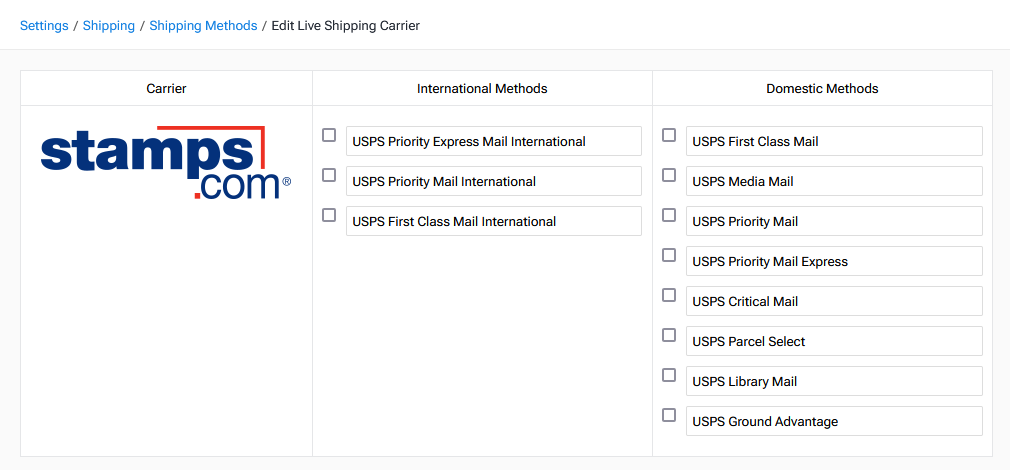Enable the USPS Parcel Select checkbox
Viewport: 1010px width, 470px height.
(669, 335)
